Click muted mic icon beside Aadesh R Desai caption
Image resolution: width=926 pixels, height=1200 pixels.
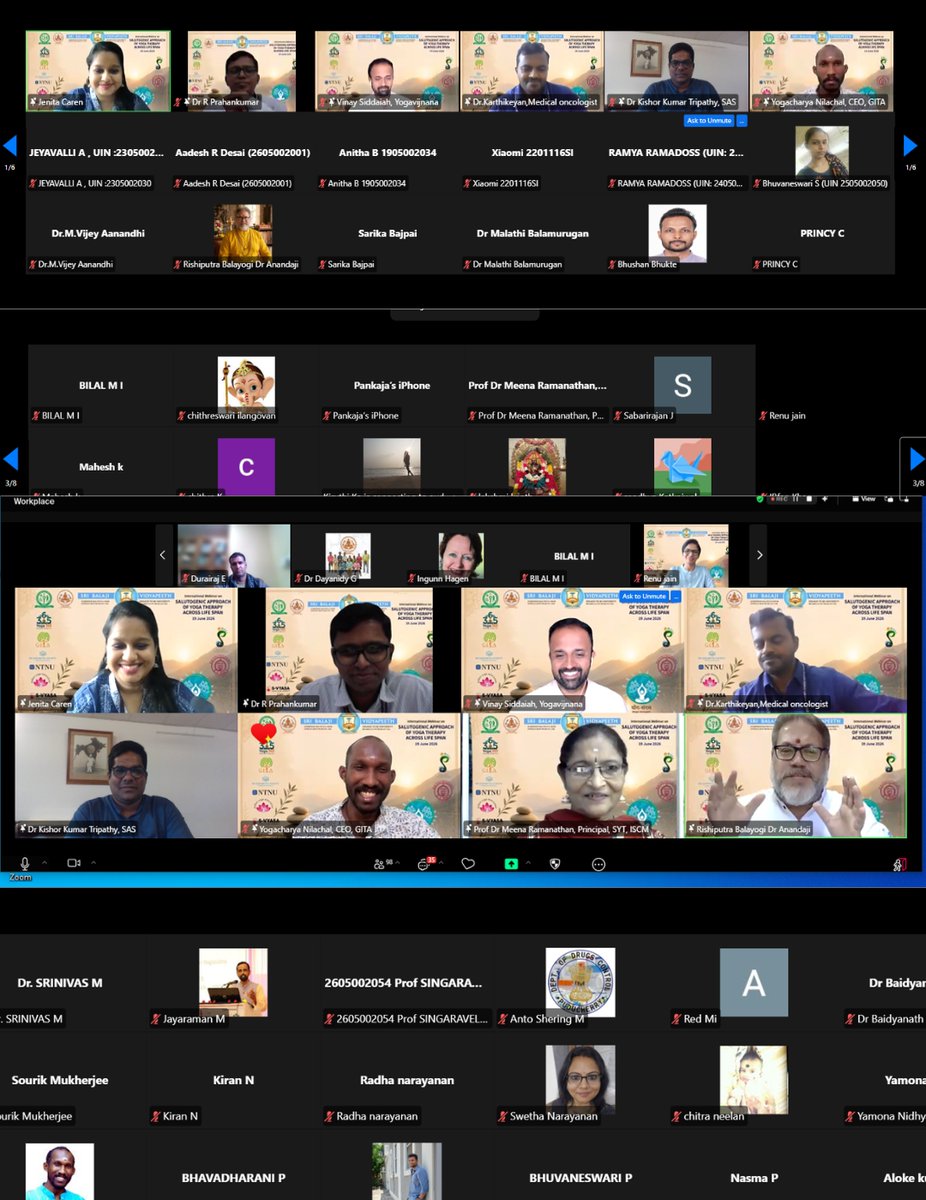178,184
